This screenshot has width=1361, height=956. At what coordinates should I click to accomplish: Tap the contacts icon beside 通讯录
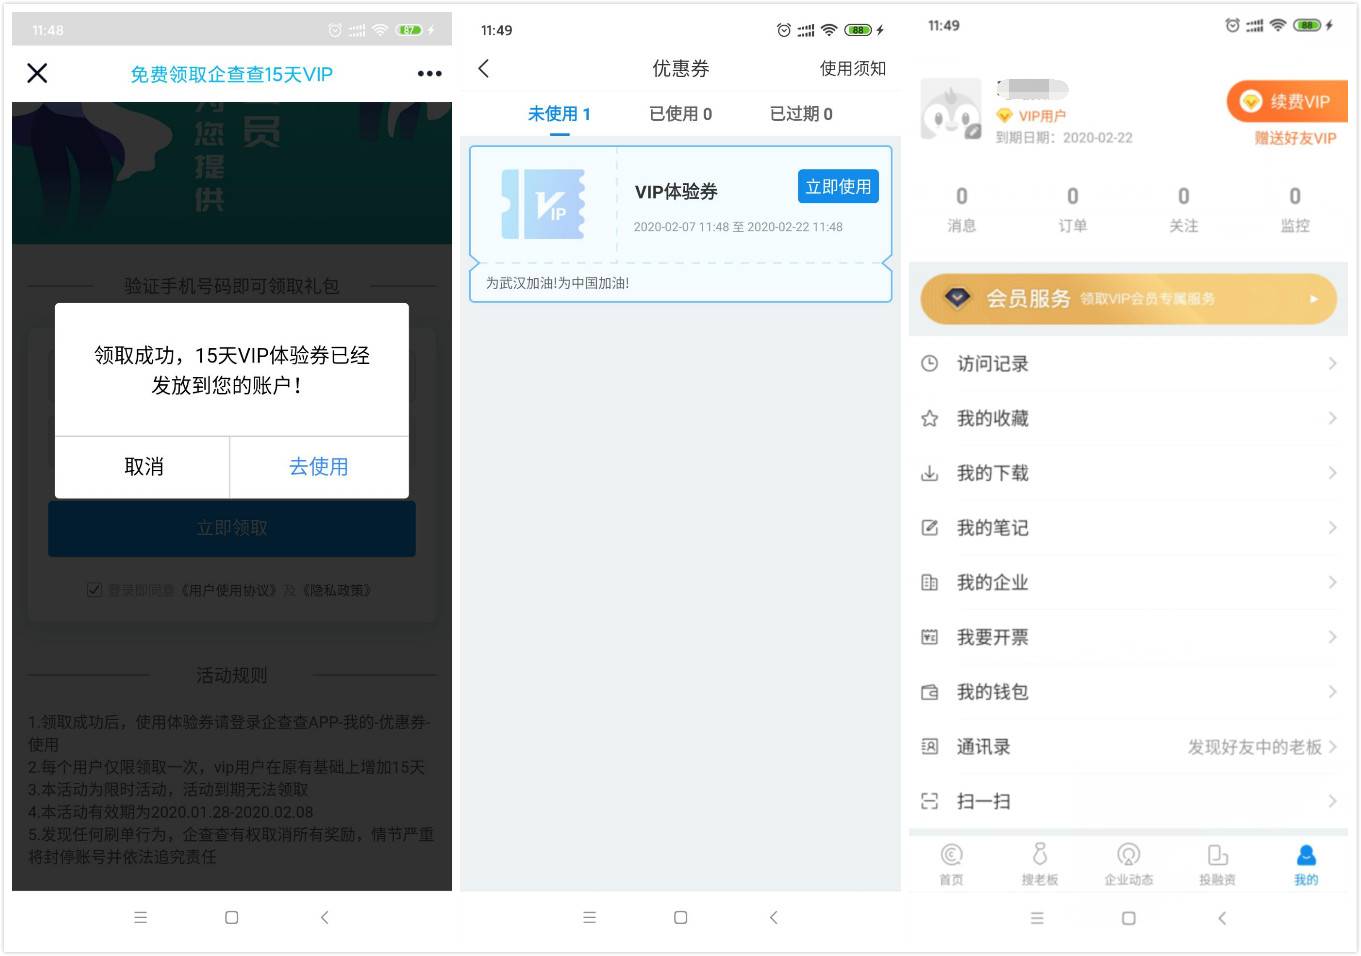coord(930,747)
